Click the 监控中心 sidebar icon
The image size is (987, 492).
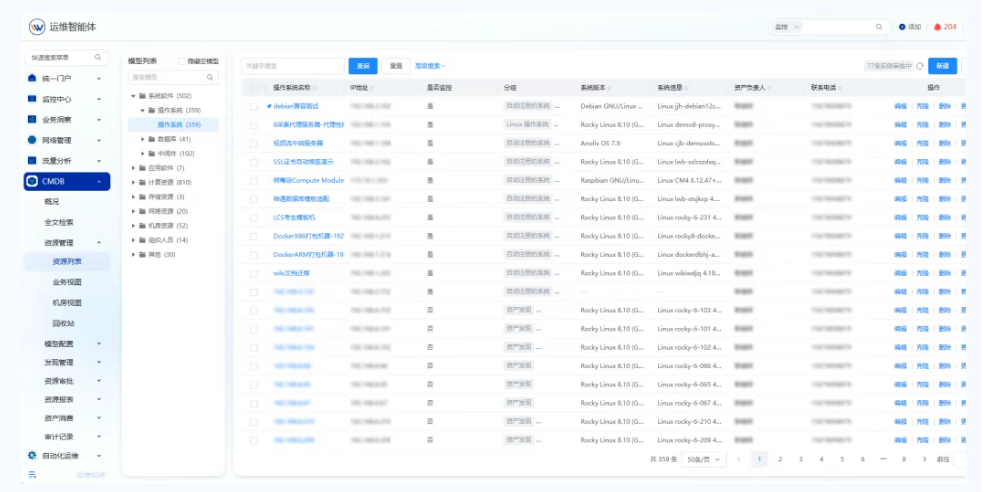coord(32,99)
